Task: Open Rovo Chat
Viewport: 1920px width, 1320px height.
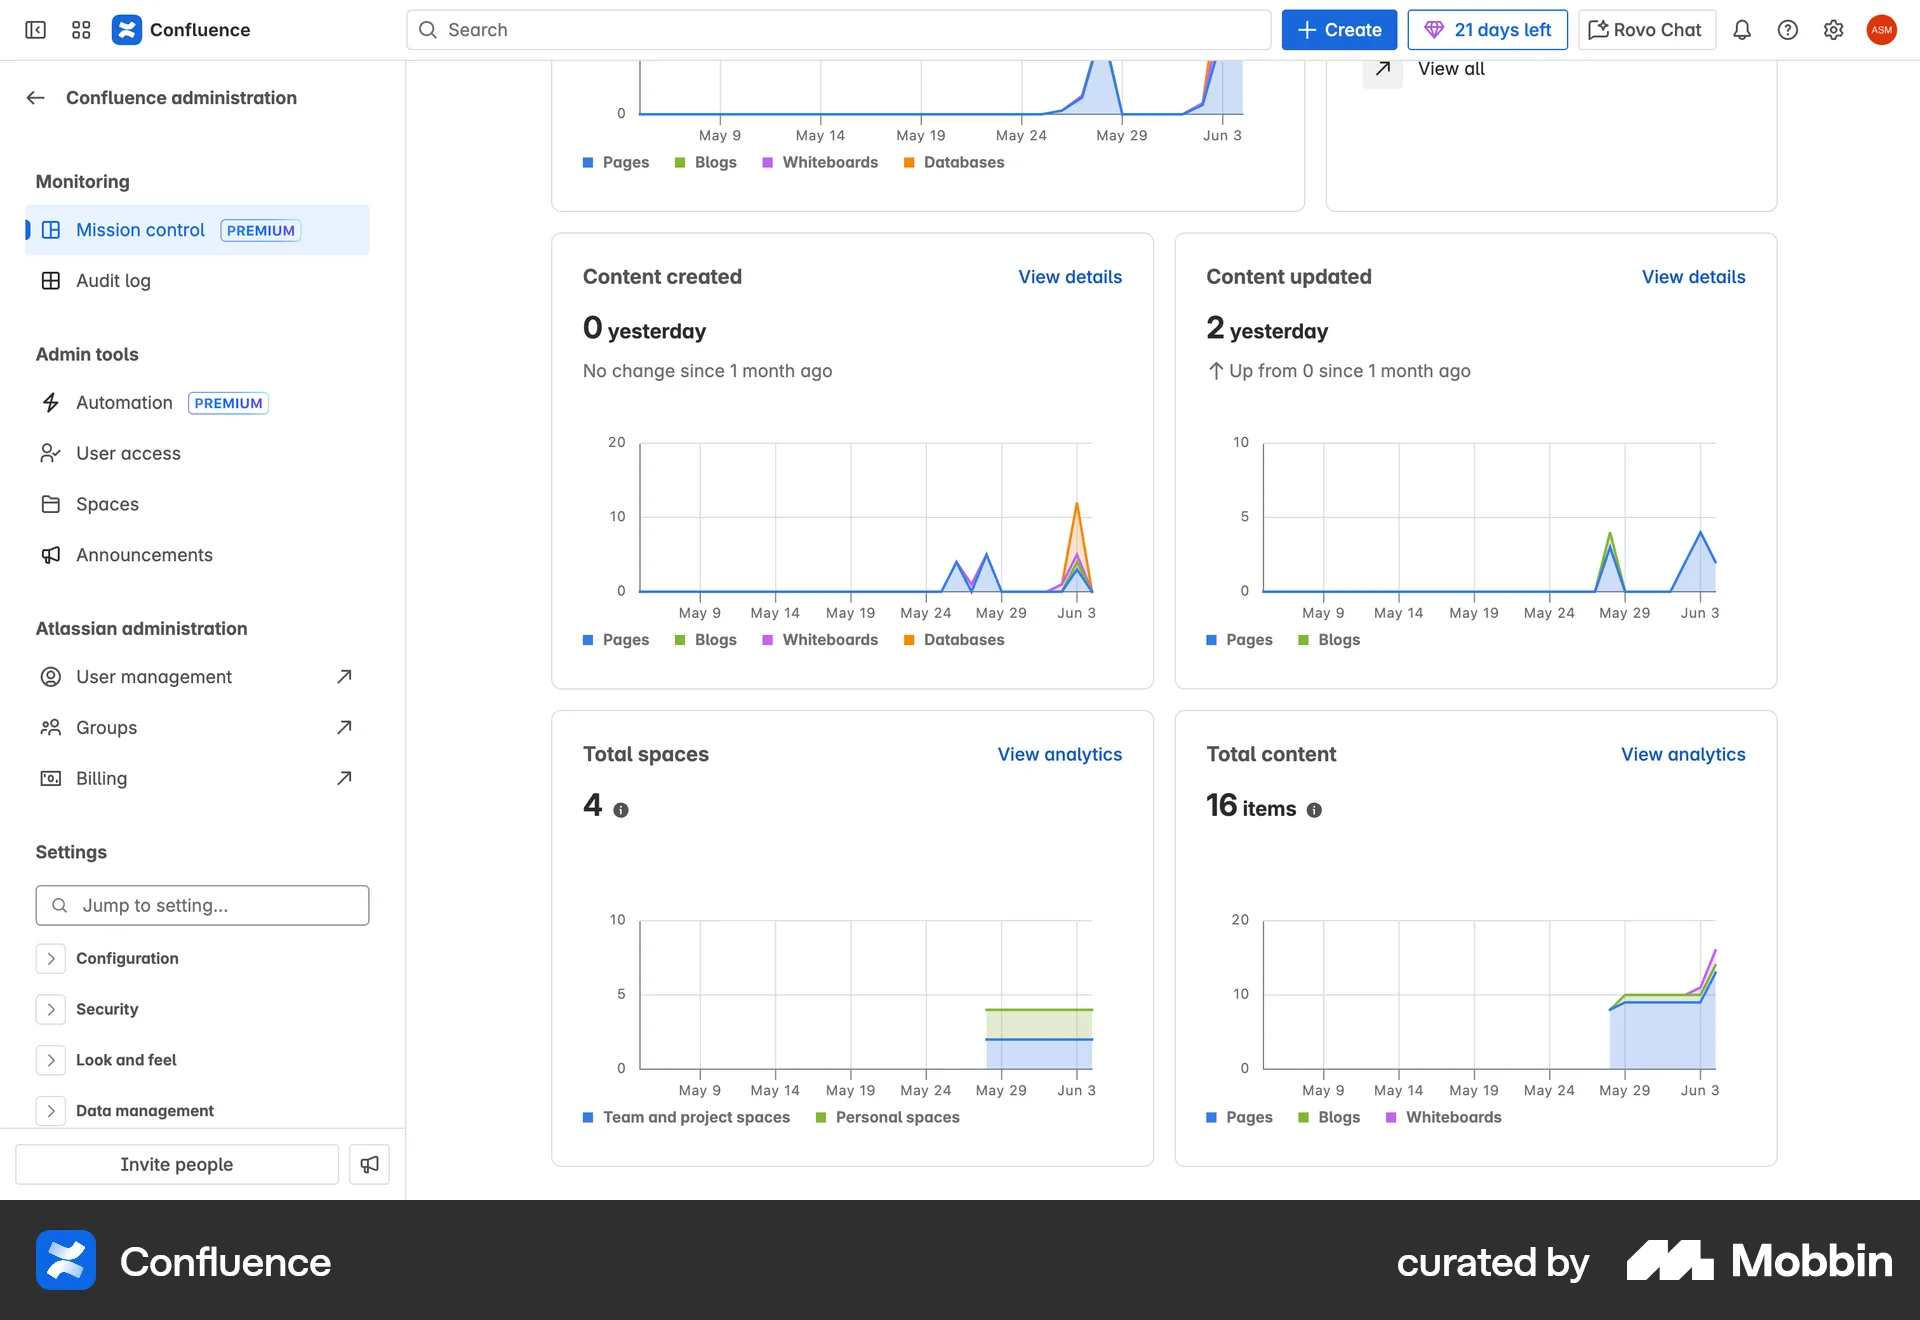Action: pyautogui.click(x=1645, y=29)
